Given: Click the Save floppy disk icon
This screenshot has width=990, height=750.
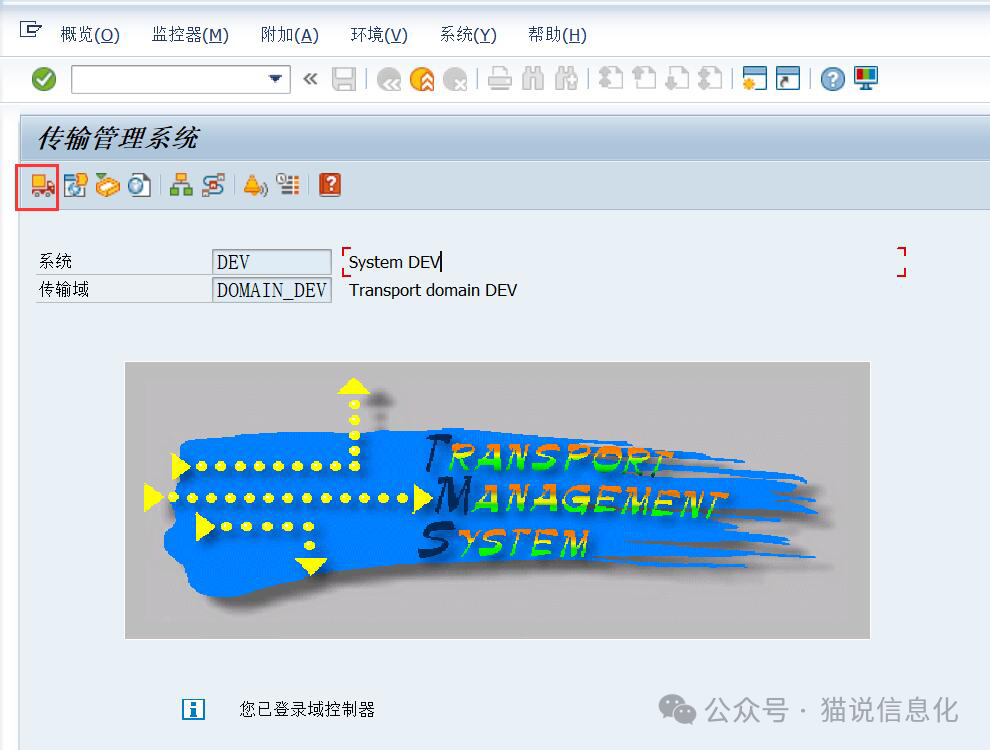Looking at the screenshot, I should click(x=344, y=79).
